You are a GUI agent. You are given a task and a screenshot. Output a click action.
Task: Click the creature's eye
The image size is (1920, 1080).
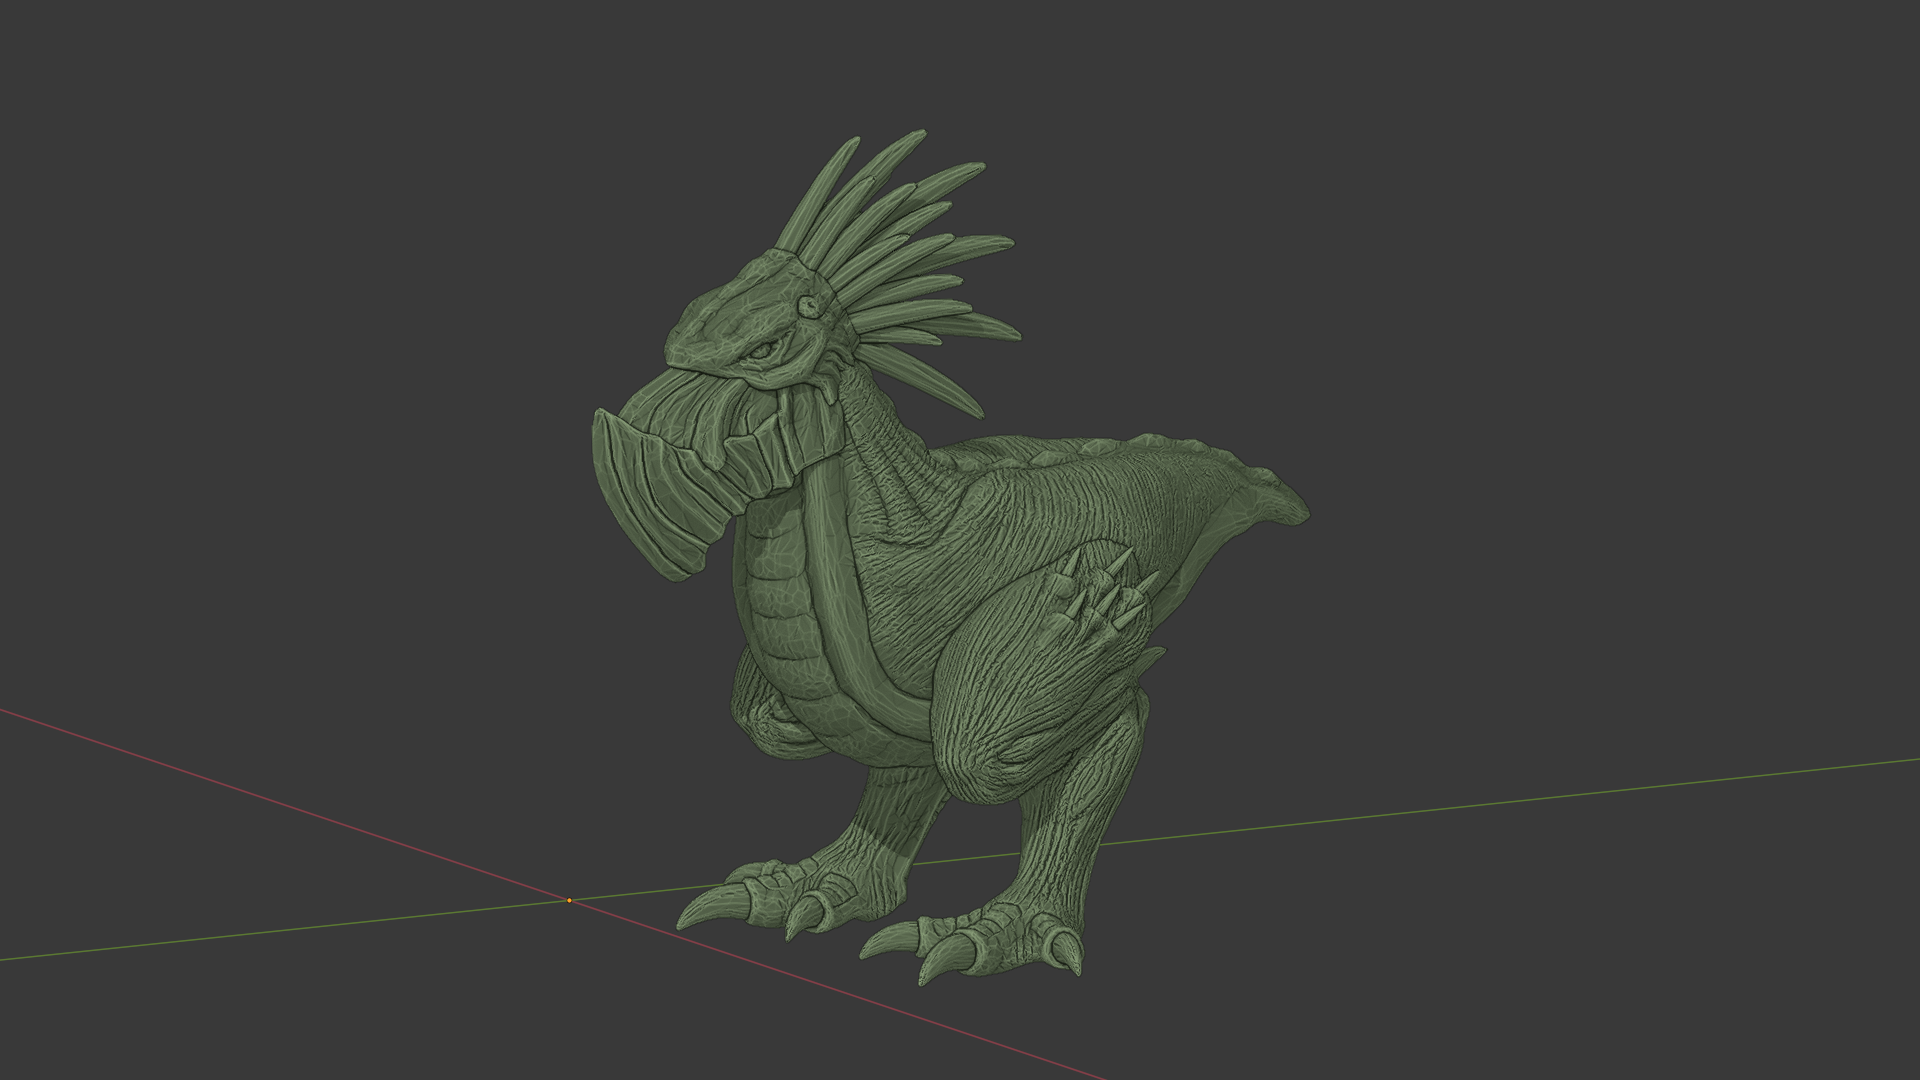pyautogui.click(x=763, y=352)
